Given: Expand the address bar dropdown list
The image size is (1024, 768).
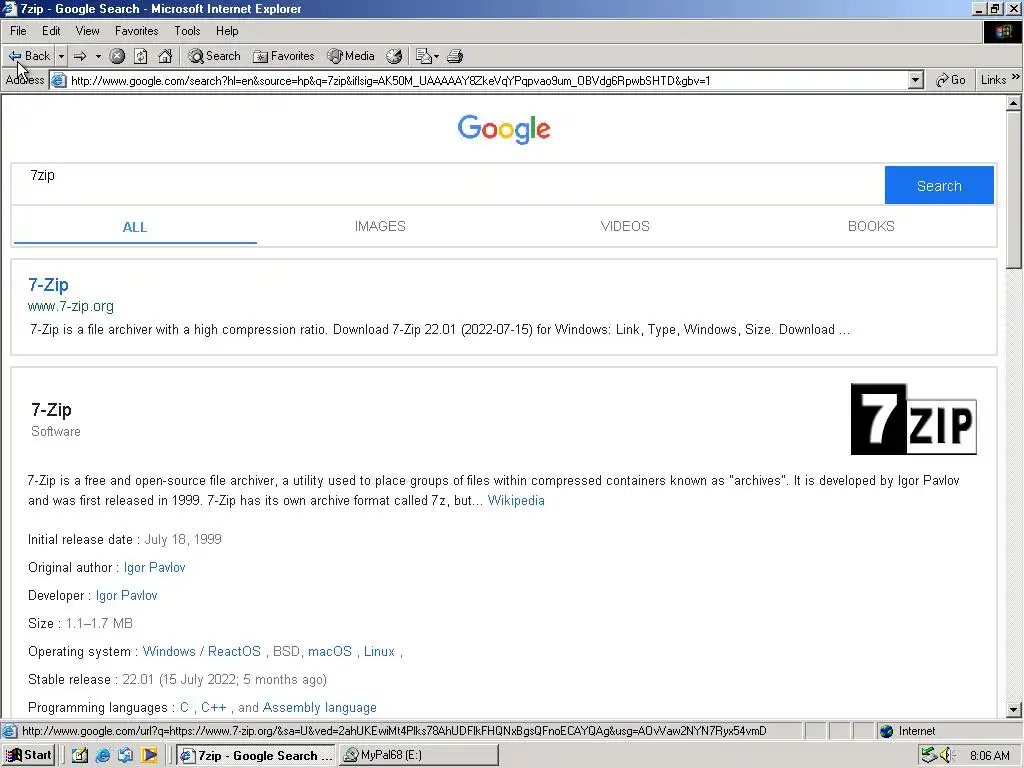Looking at the screenshot, I should point(916,80).
